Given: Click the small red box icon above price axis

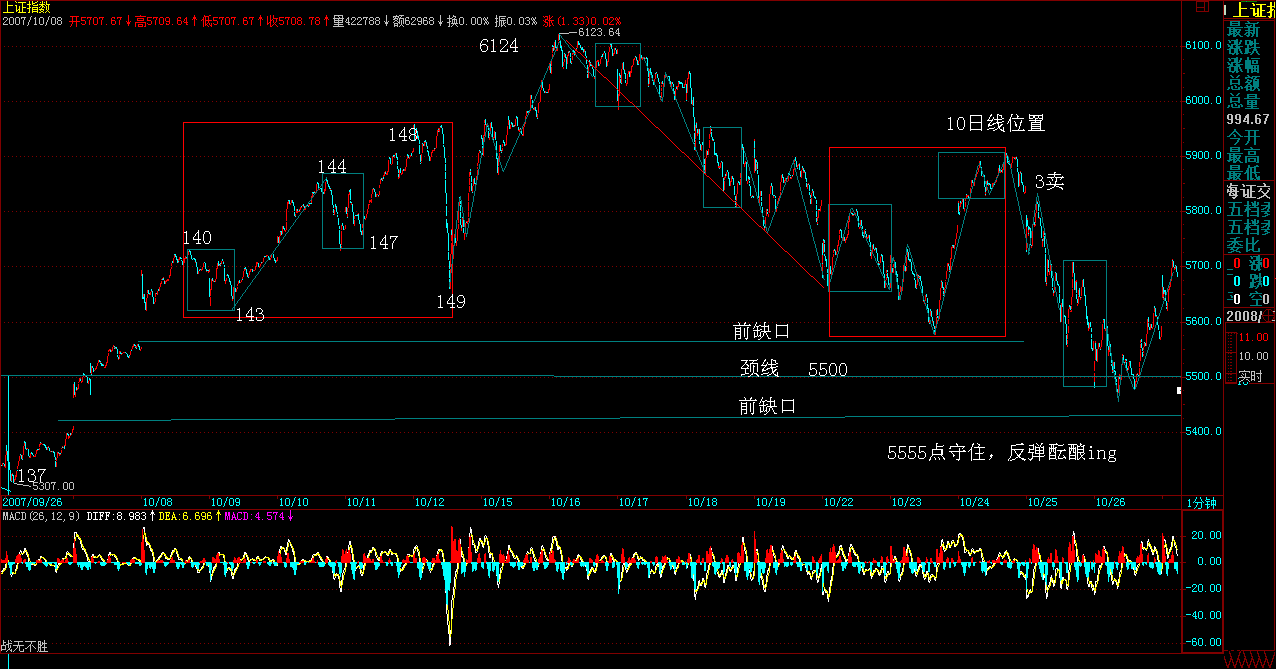Looking at the screenshot, I should (1201, 7).
